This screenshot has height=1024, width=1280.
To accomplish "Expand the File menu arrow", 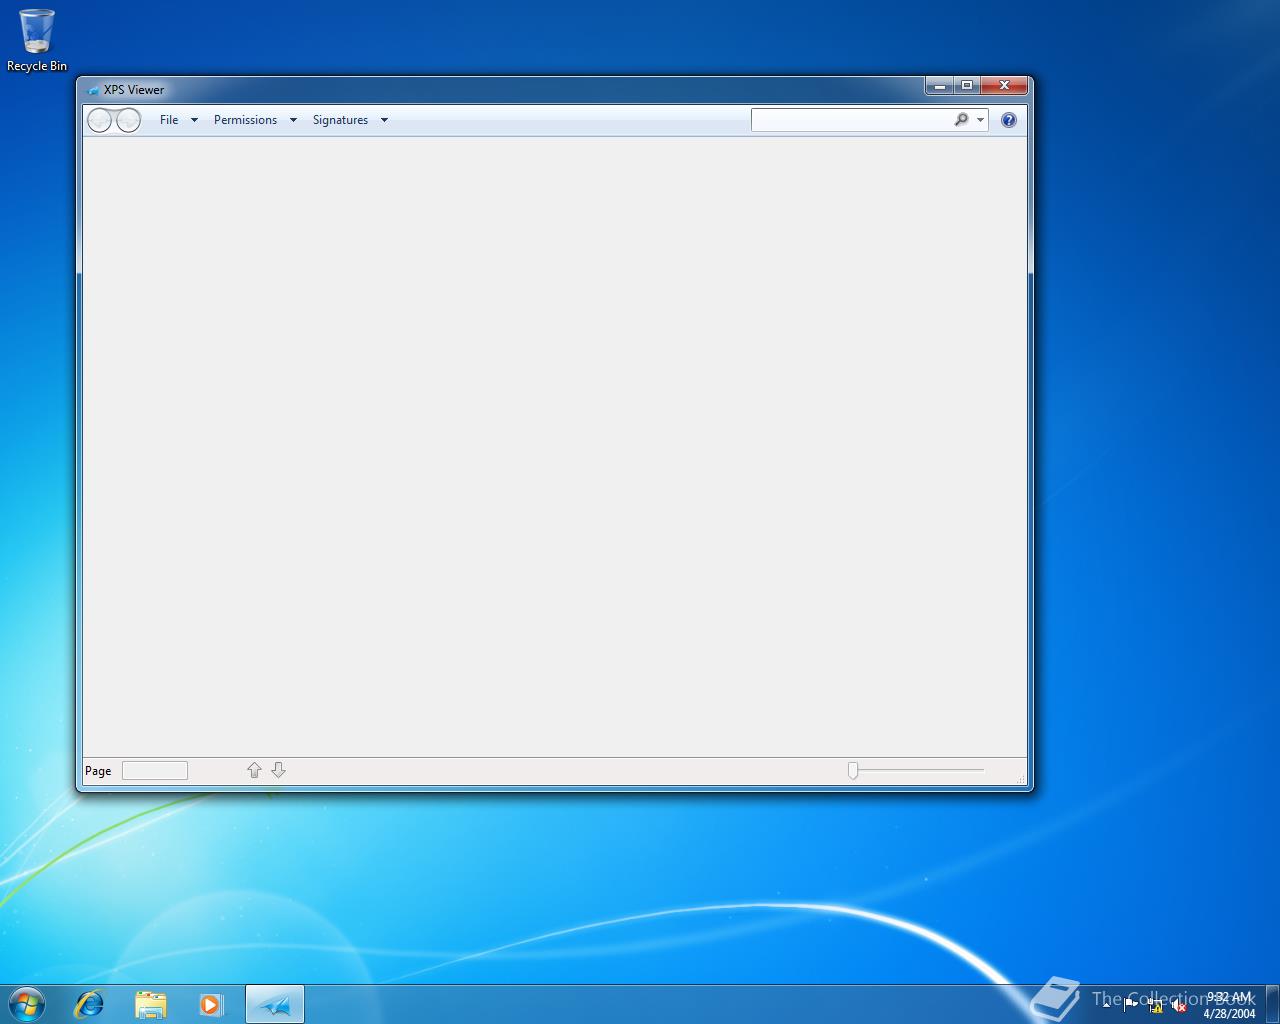I will point(194,120).
